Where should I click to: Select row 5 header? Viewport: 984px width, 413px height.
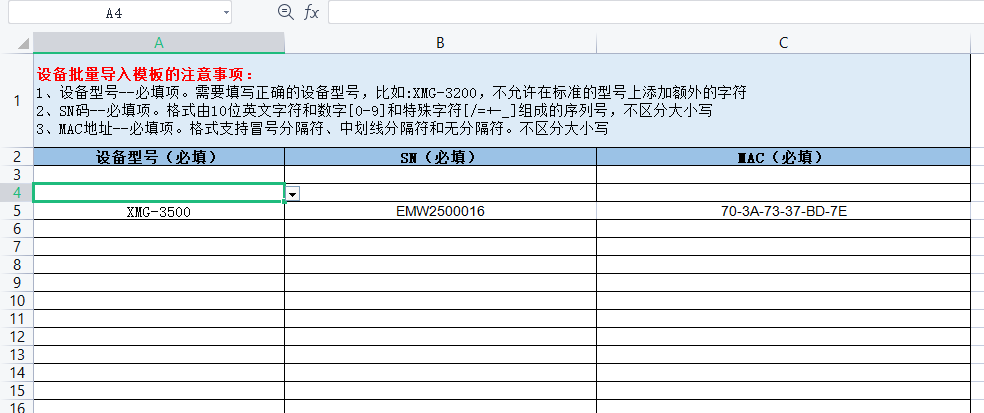point(16,211)
